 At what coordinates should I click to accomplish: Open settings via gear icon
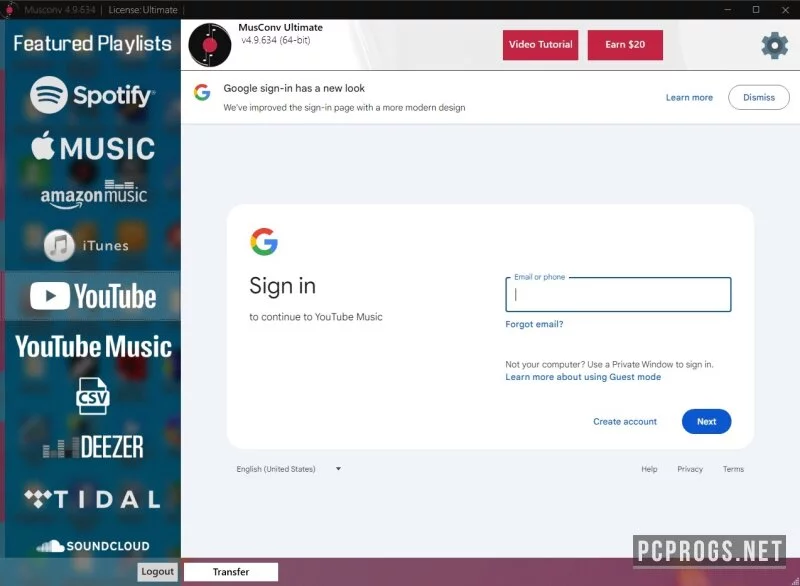pos(774,45)
